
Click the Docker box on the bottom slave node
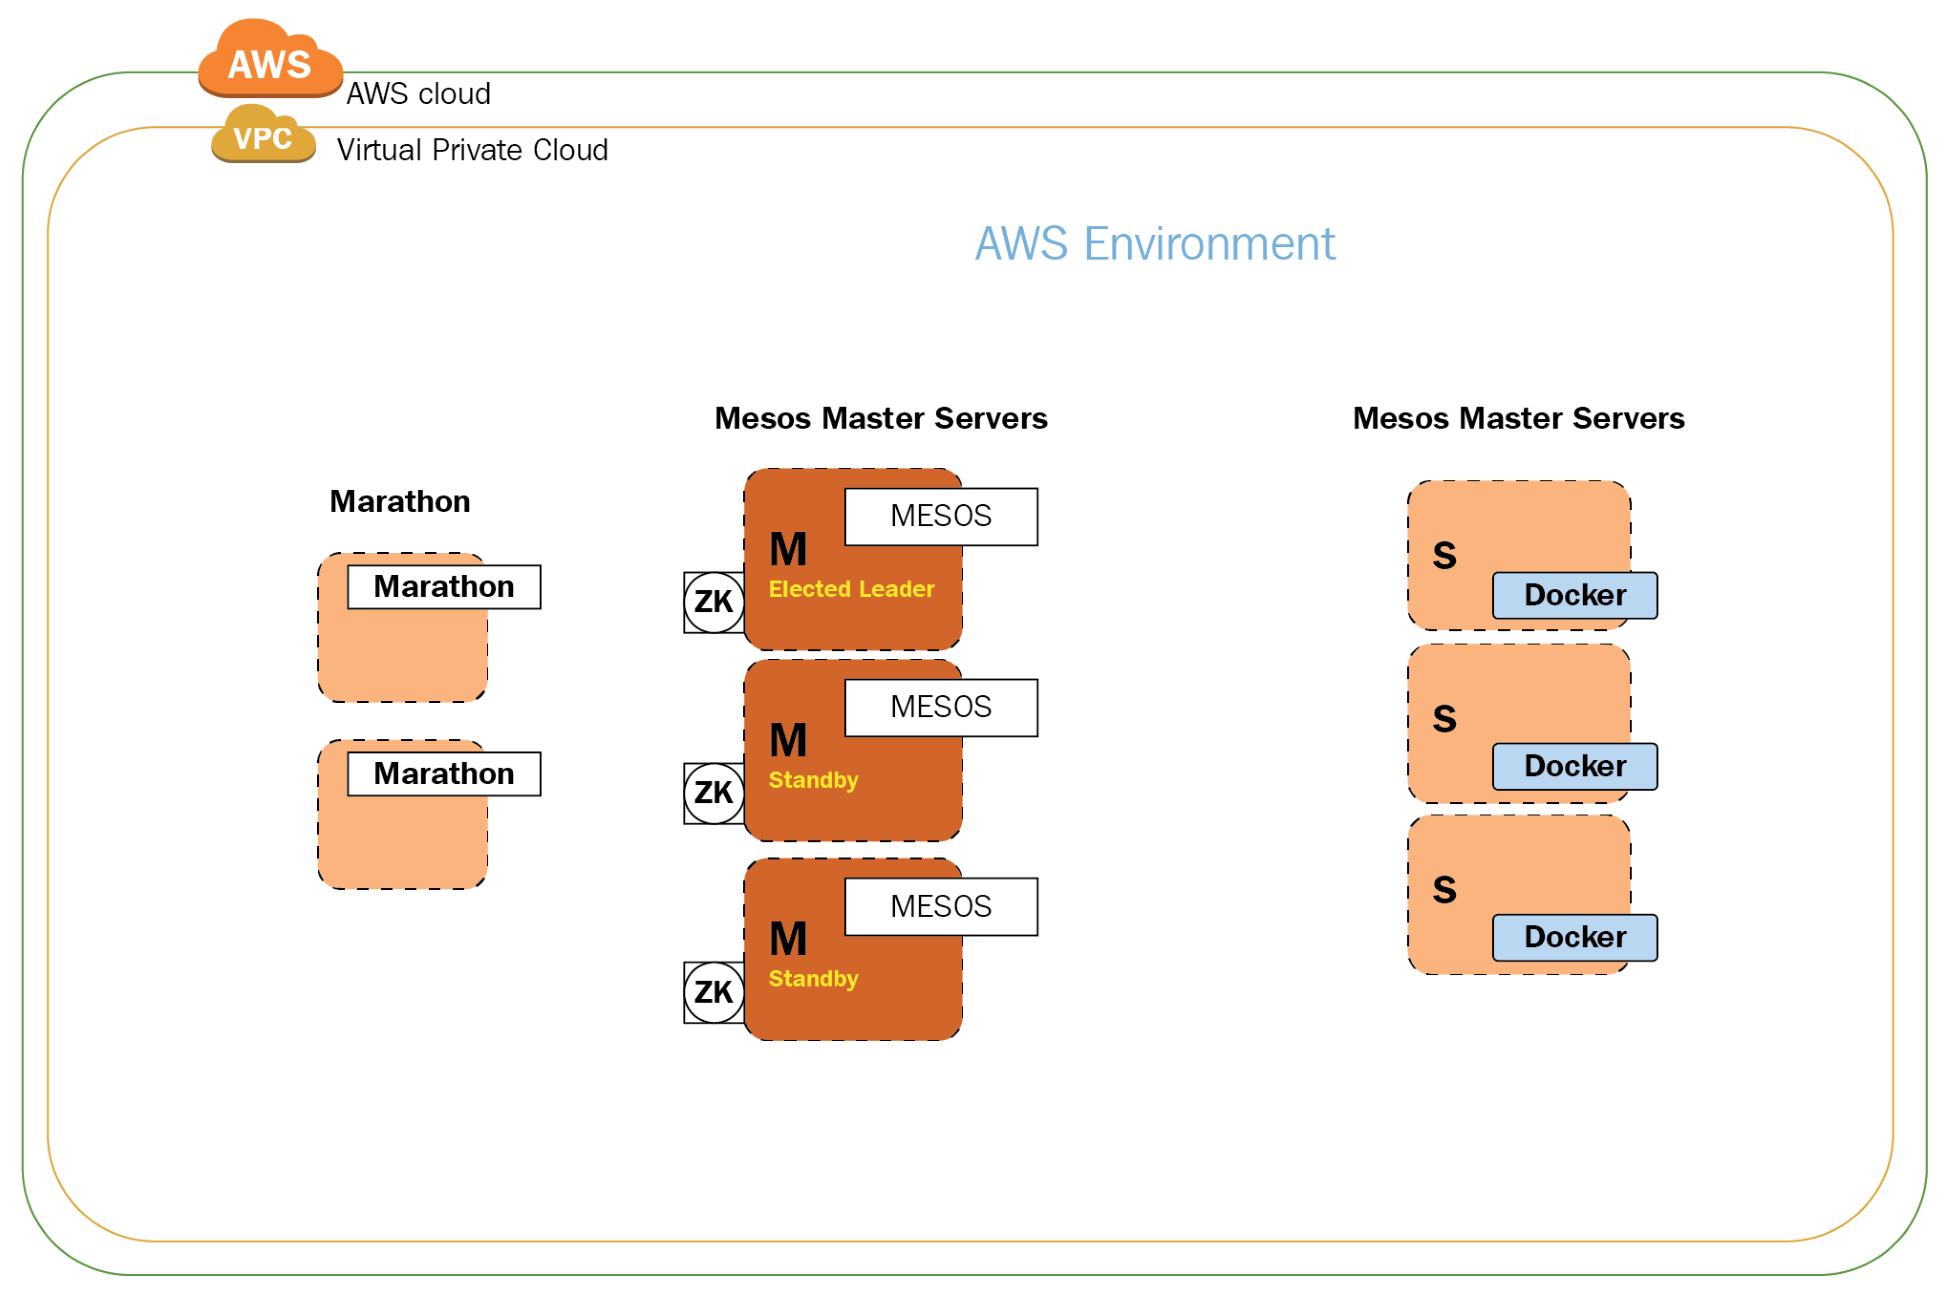pos(1575,937)
